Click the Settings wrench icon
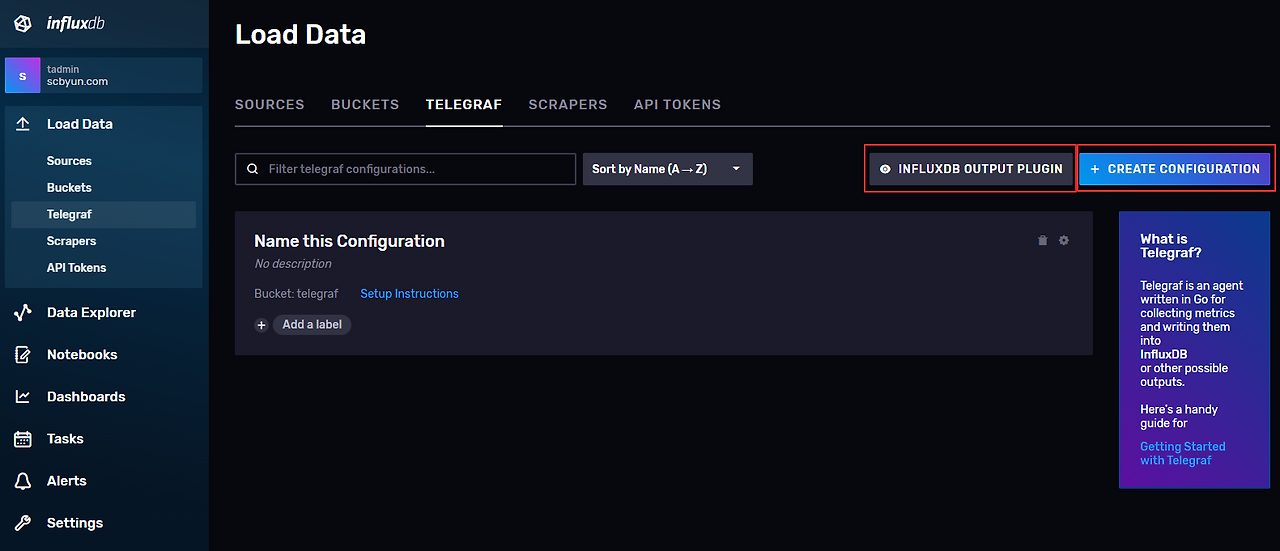The width and height of the screenshot is (1280, 551). coord(23,523)
